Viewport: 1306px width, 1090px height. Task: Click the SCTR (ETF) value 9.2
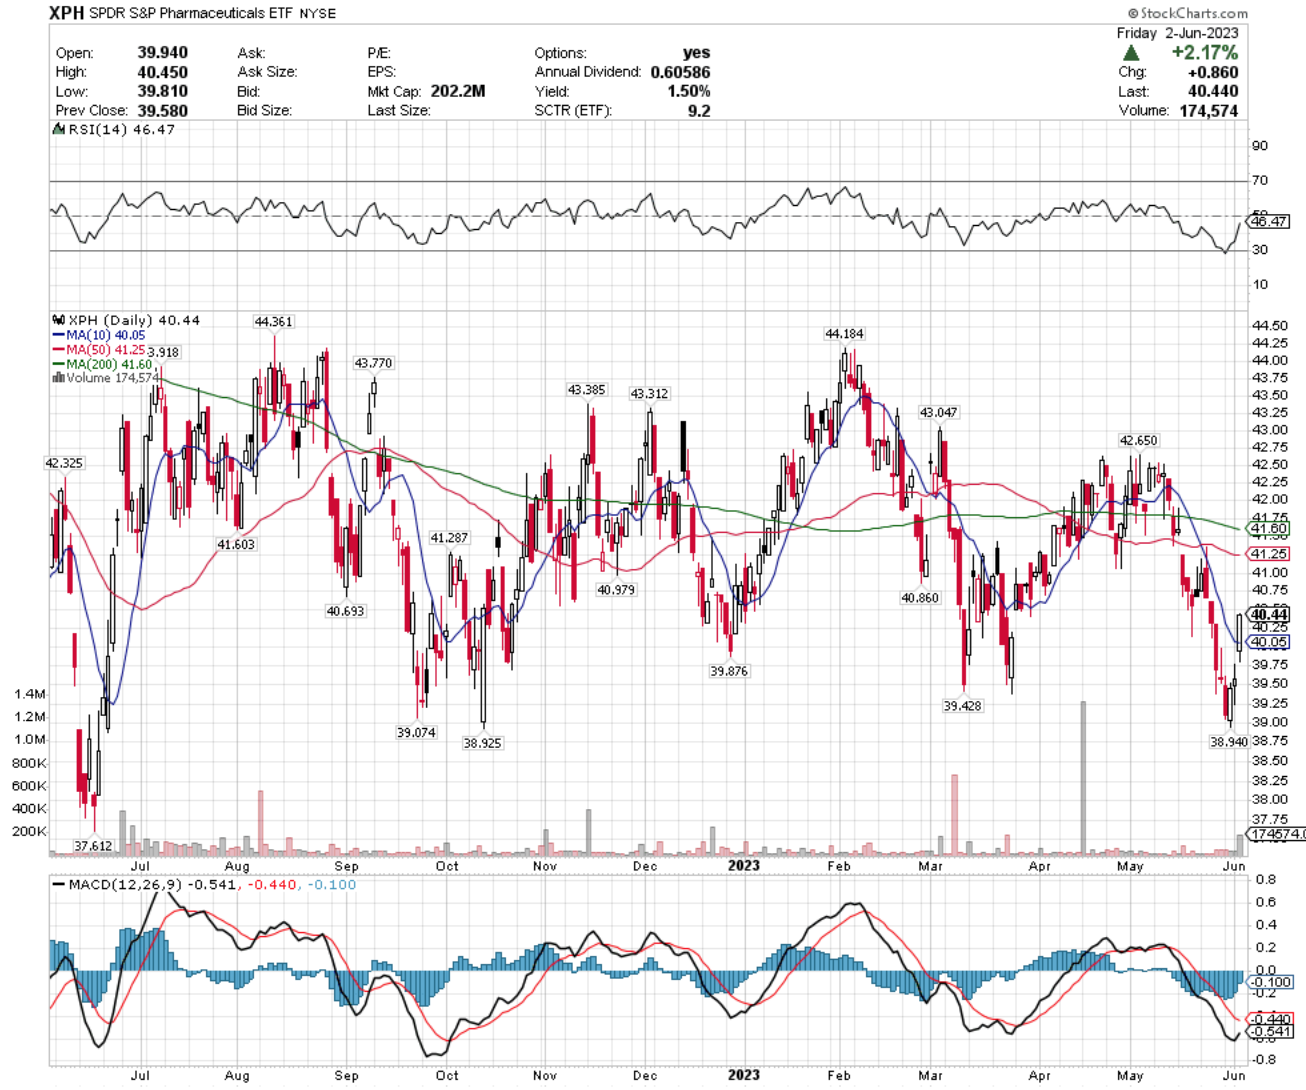(x=699, y=110)
